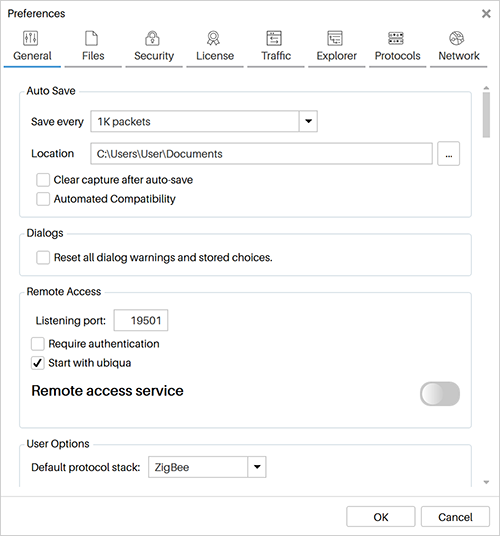Select the Explorer tree icon
This screenshot has width=500, height=536.
point(335,38)
